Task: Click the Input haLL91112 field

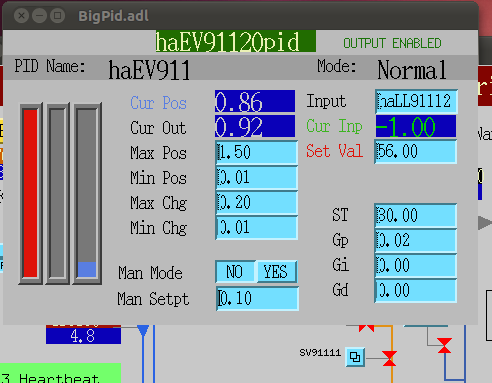Action: (416, 101)
